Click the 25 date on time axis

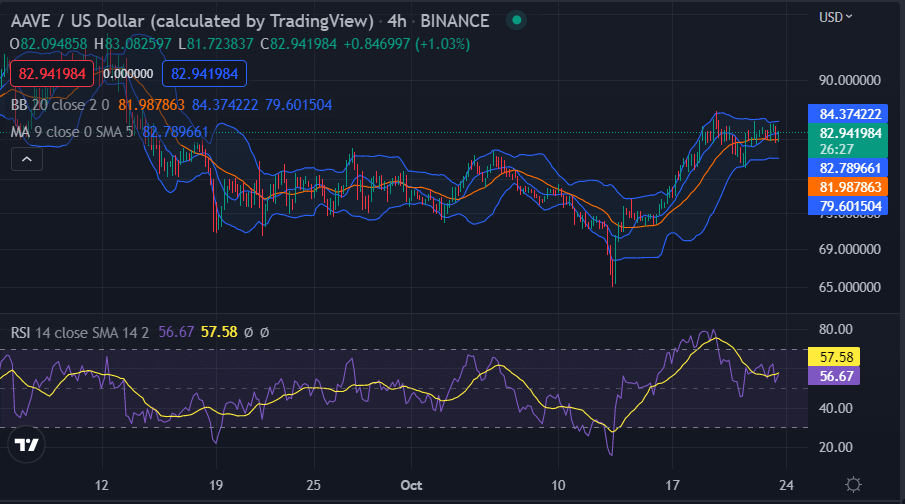pyautogui.click(x=313, y=485)
